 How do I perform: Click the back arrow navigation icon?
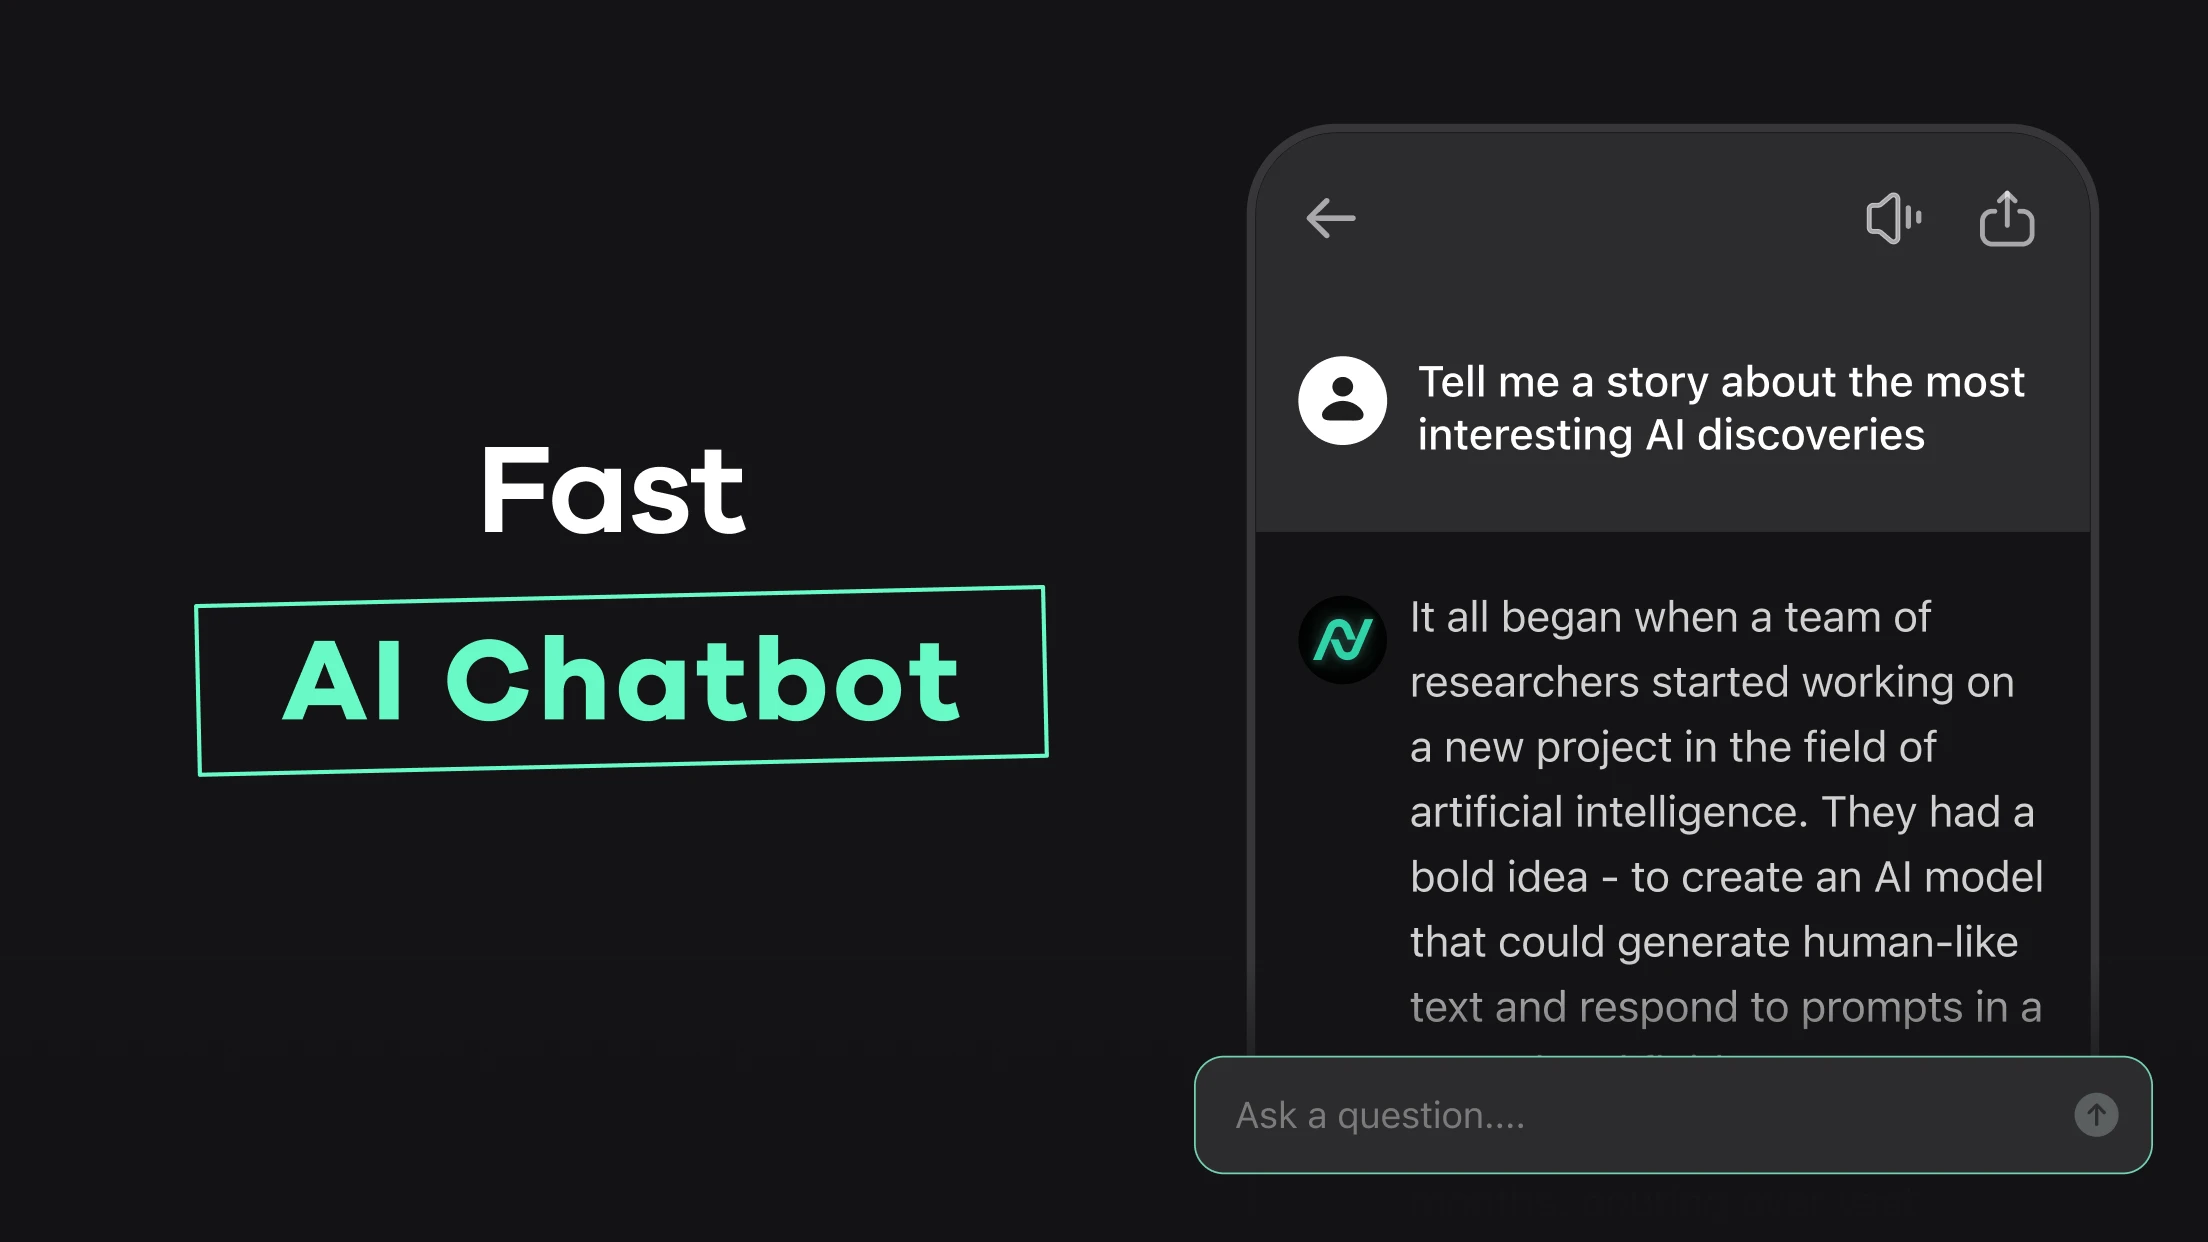pos(1330,217)
